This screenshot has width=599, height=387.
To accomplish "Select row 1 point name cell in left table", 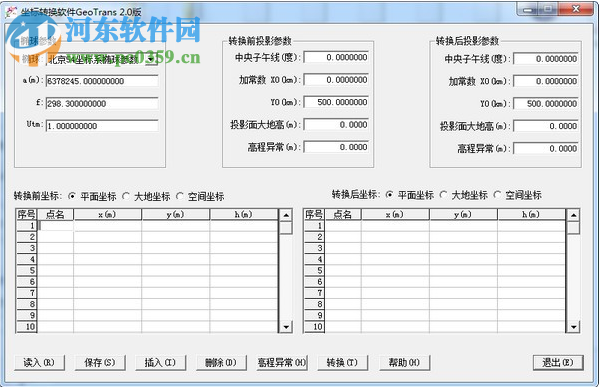I will [x=55, y=226].
